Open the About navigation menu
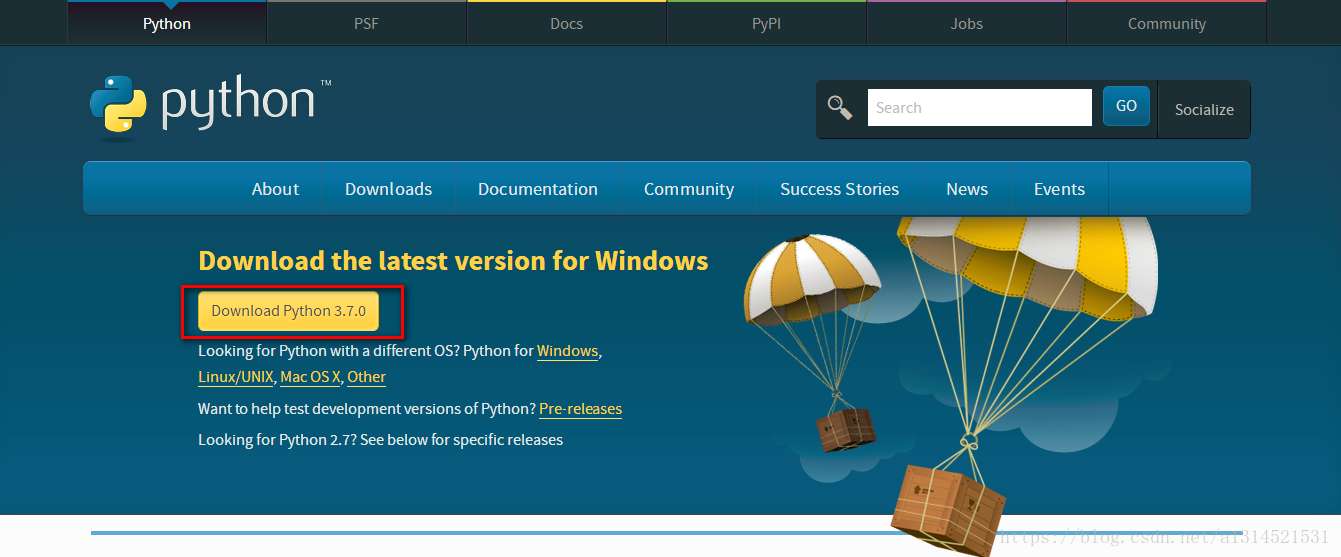Viewport: 1341px width, 557px height. 275,189
